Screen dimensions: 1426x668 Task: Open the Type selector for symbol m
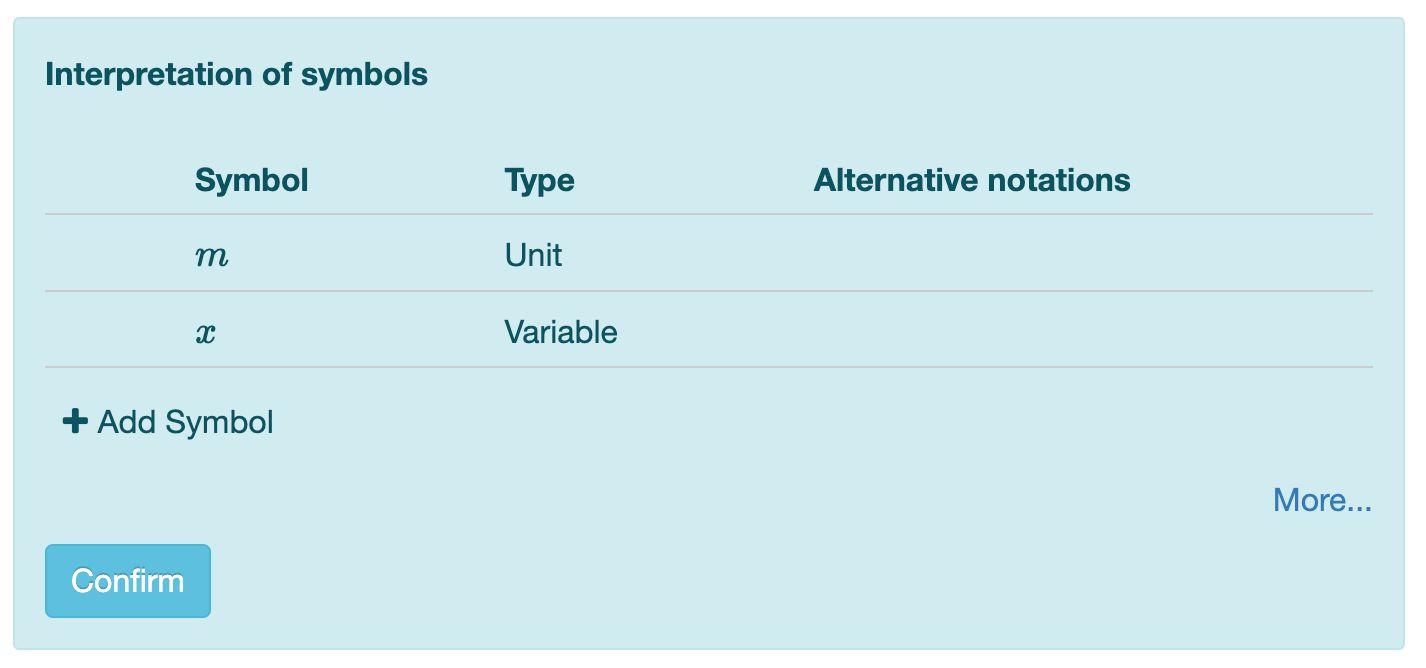(x=534, y=256)
